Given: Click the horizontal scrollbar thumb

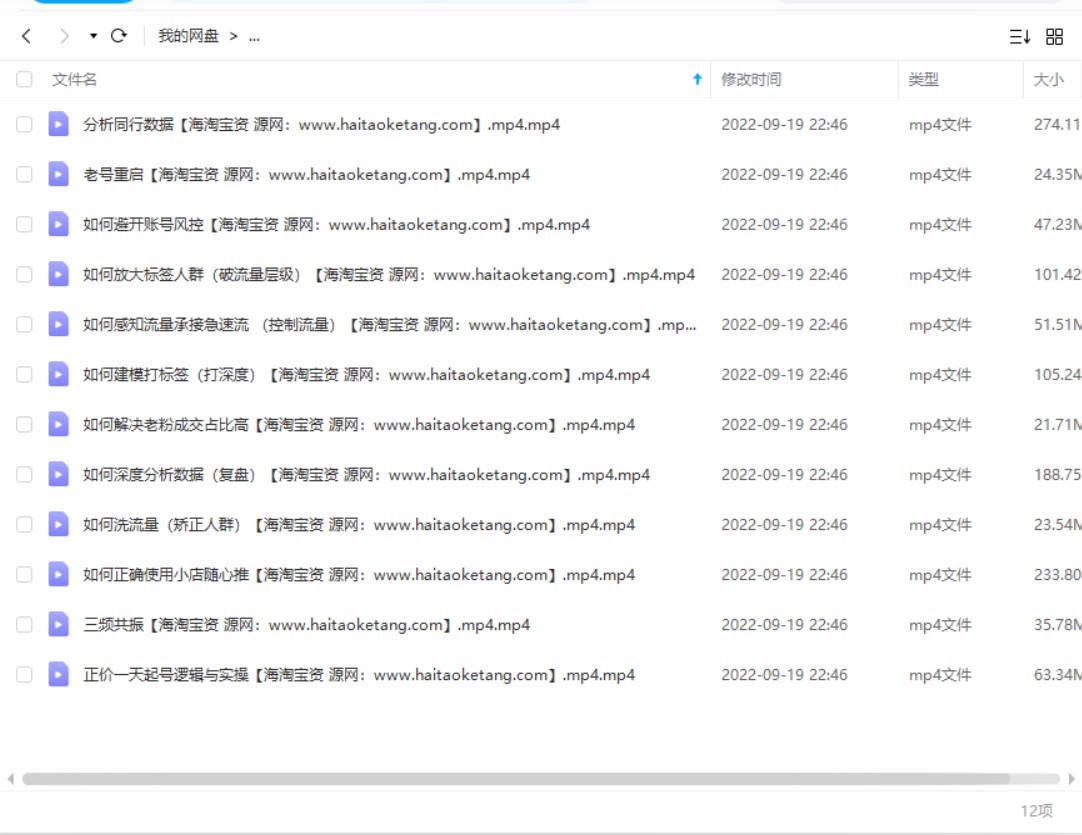Looking at the screenshot, I should (516, 778).
